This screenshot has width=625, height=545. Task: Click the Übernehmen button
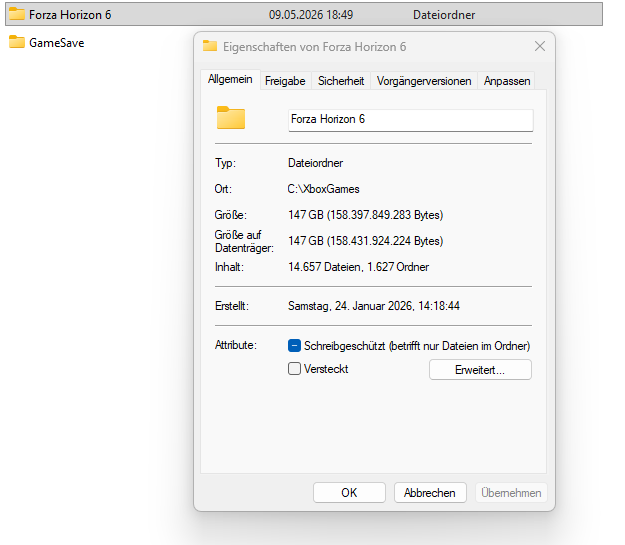(511, 493)
